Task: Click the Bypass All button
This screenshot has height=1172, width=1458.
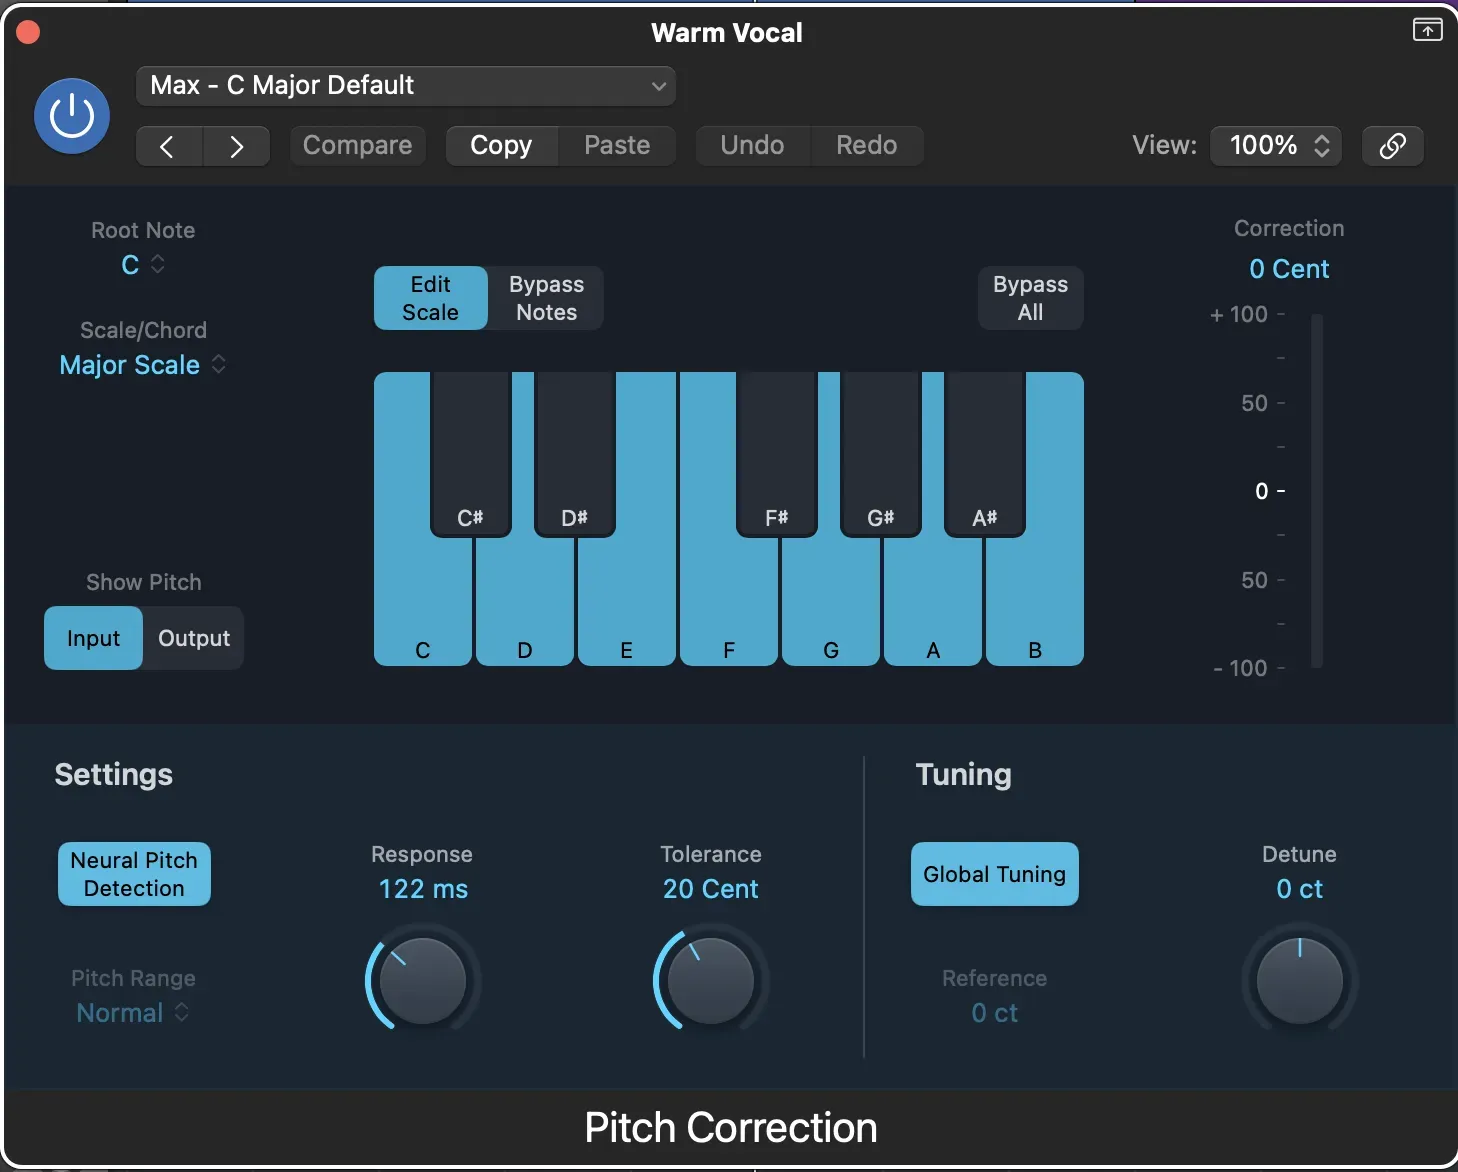Action: click(1030, 298)
